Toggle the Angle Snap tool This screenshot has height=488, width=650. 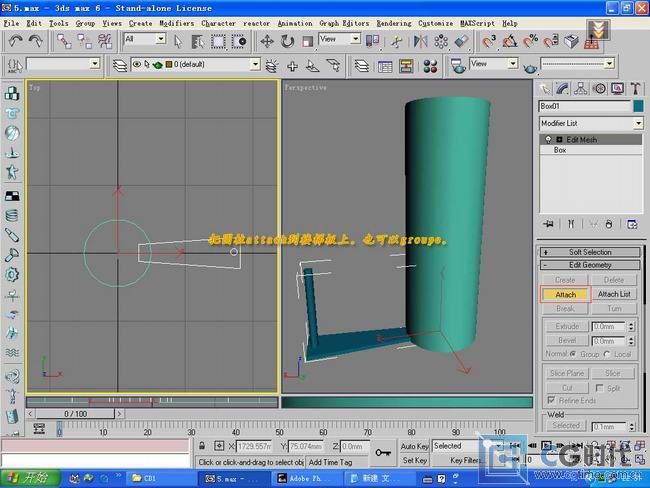pyautogui.click(x=510, y=41)
